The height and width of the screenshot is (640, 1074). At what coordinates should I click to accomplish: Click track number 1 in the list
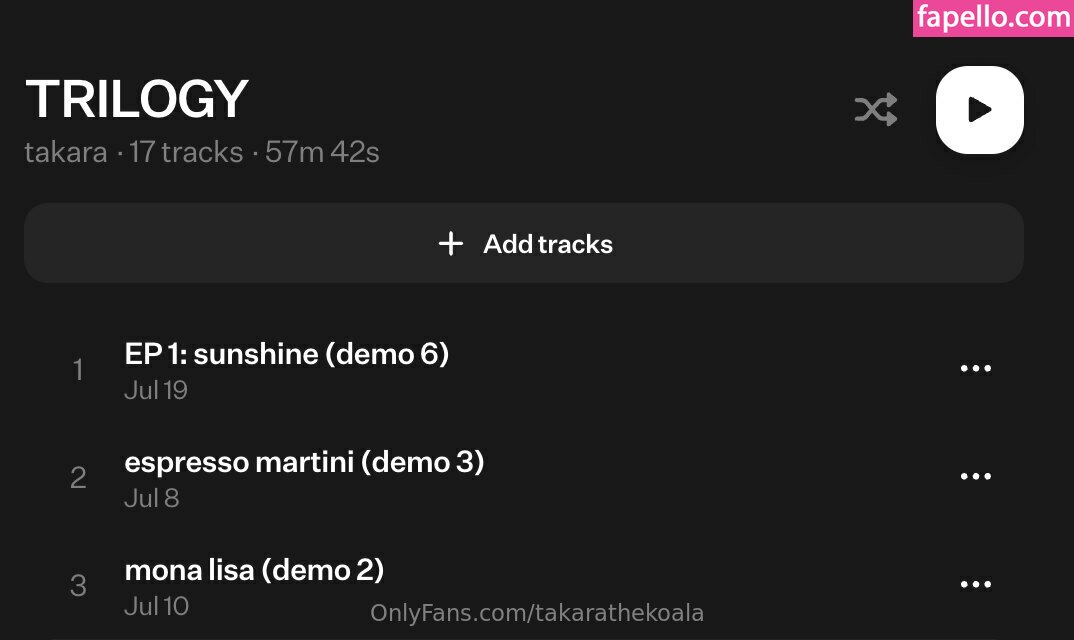coord(78,370)
